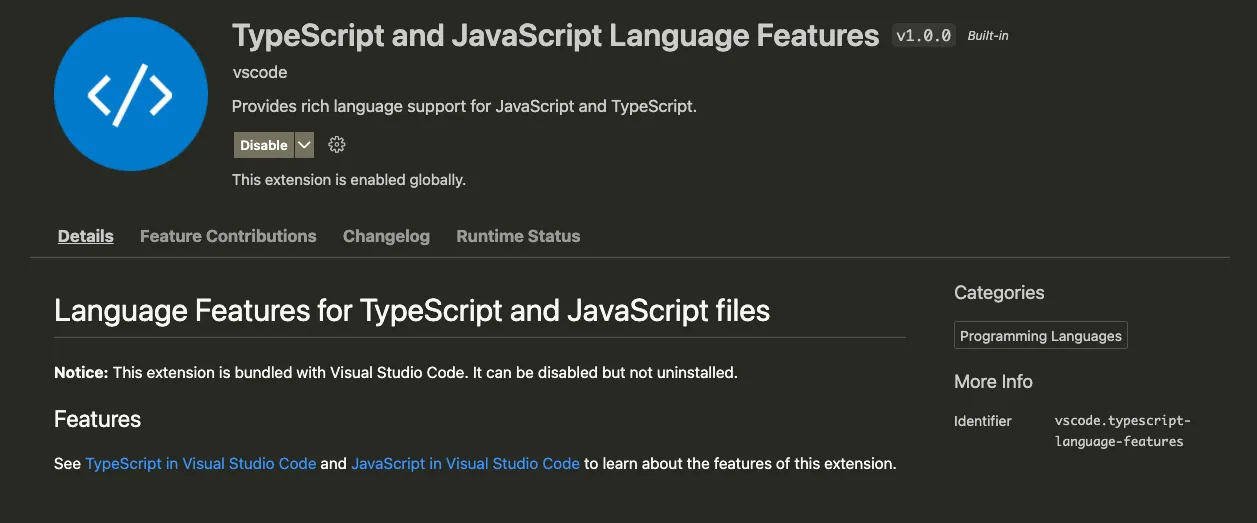Click the Built-in label
The image size is (1257, 523).
pyautogui.click(x=989, y=36)
